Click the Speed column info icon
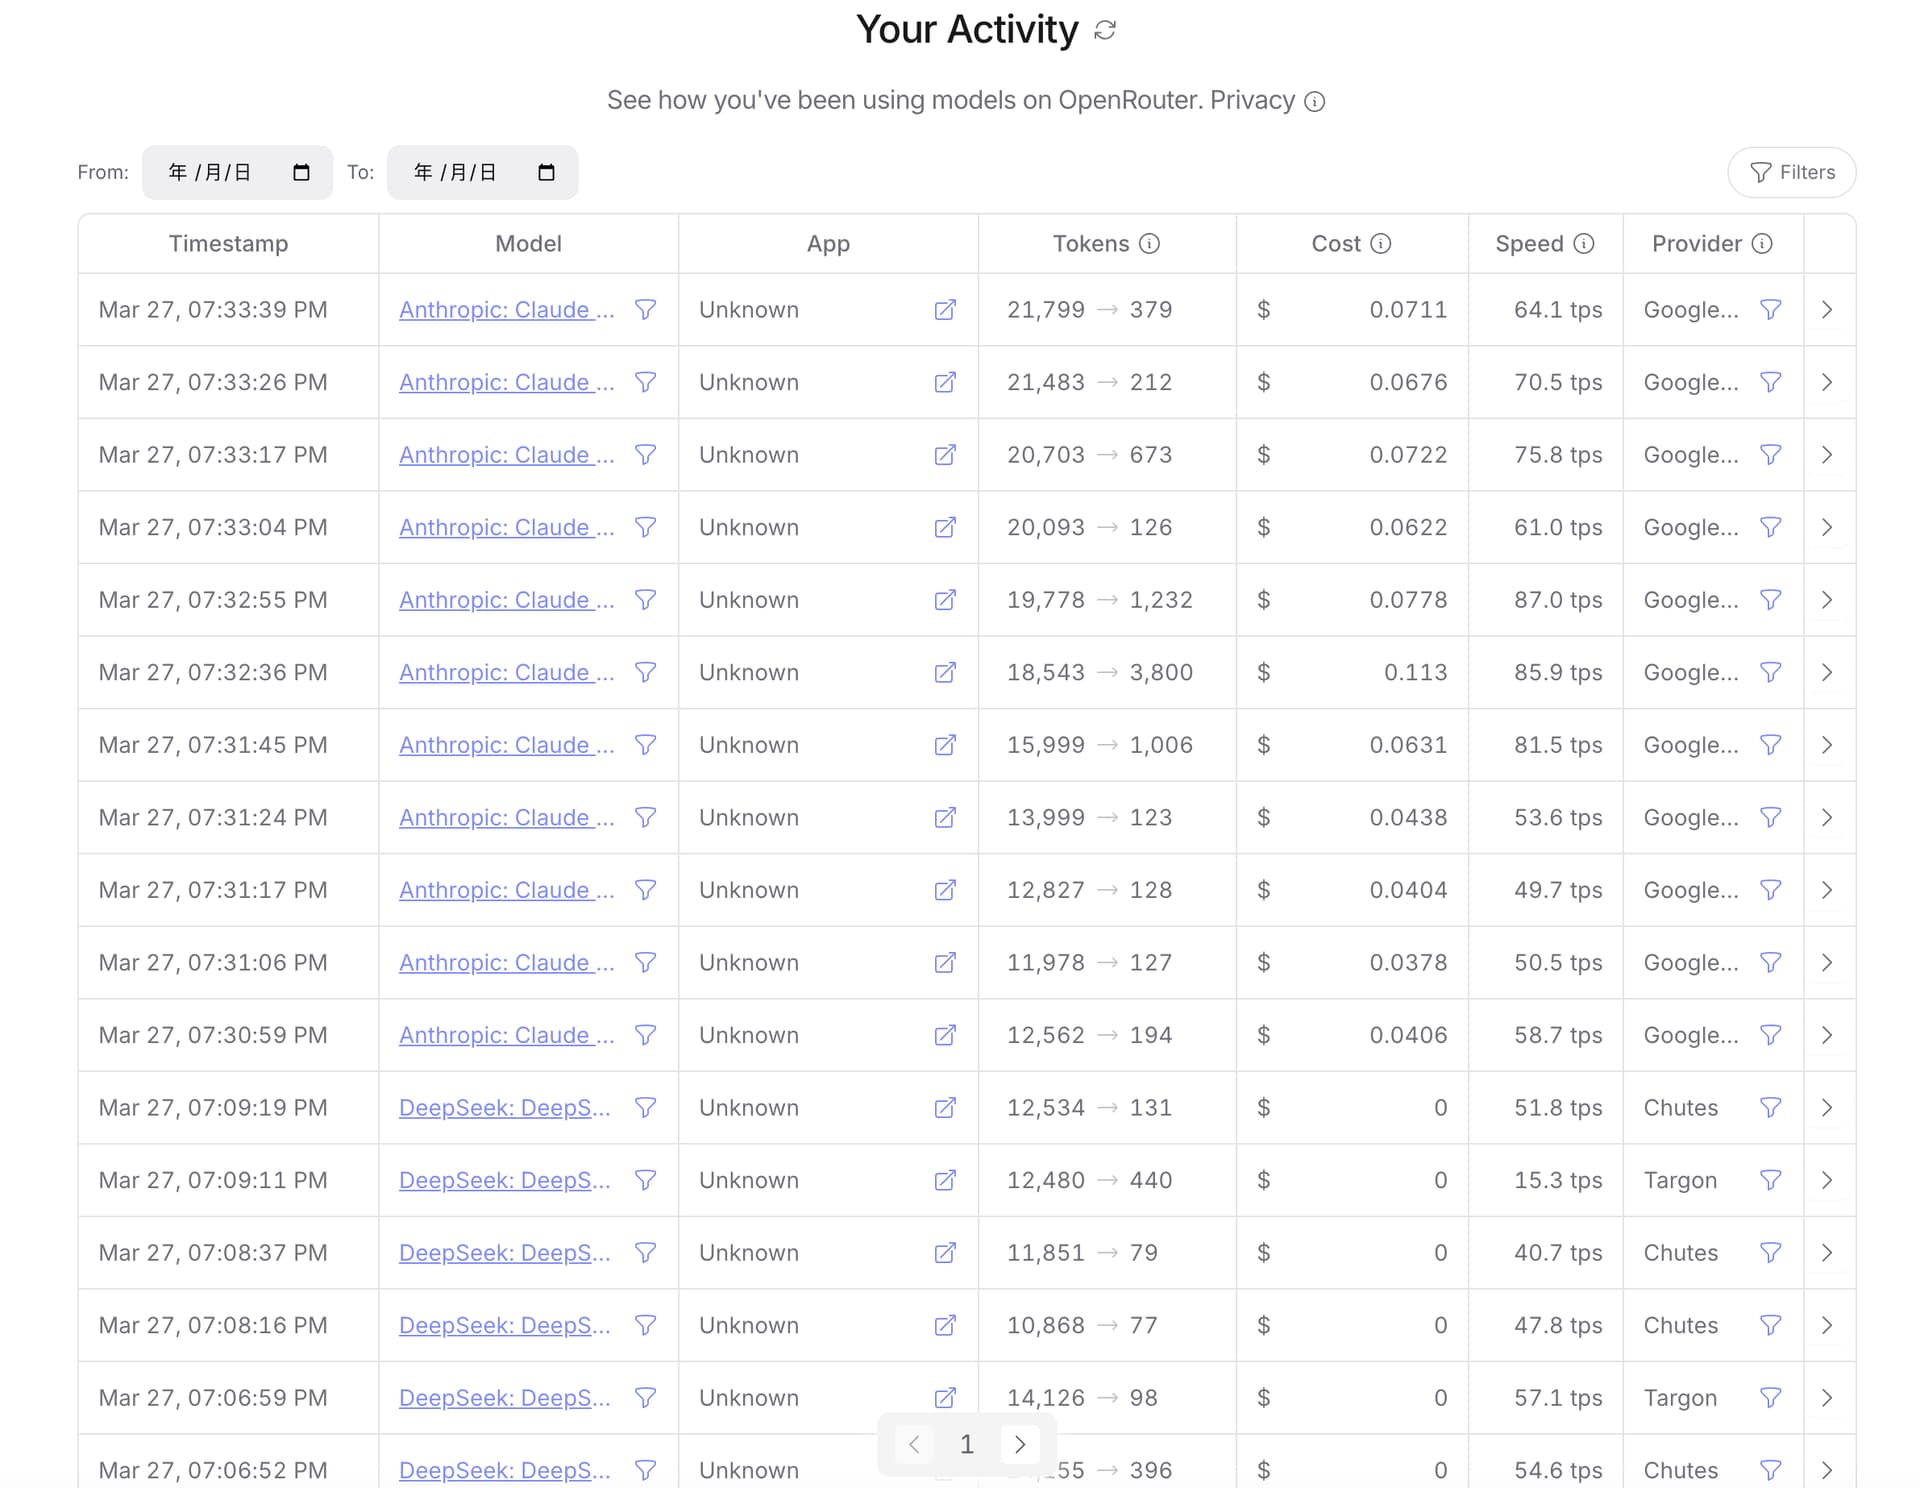 coord(1584,243)
